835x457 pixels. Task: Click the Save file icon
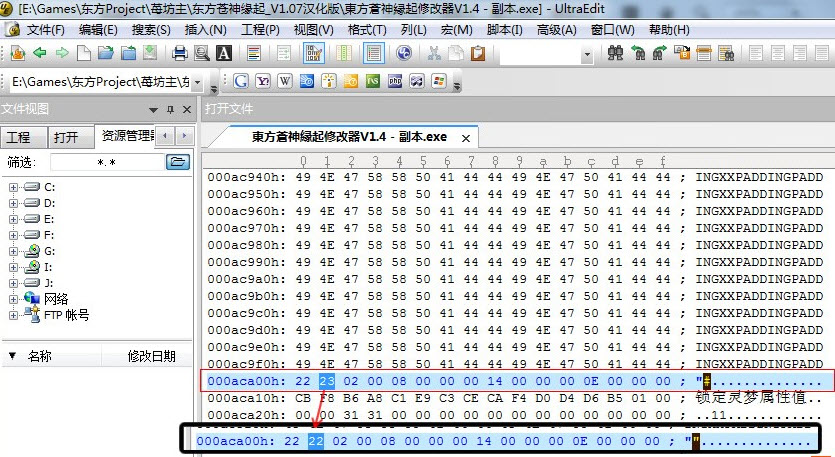[x=150, y=53]
